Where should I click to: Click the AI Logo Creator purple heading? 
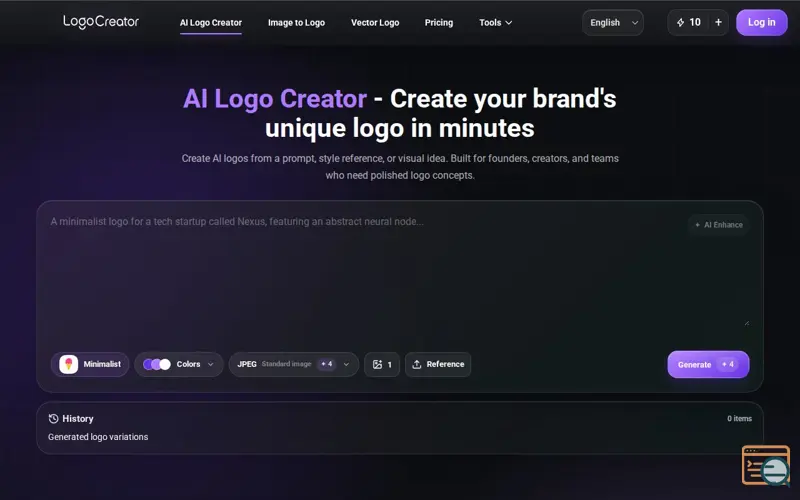coord(274,98)
